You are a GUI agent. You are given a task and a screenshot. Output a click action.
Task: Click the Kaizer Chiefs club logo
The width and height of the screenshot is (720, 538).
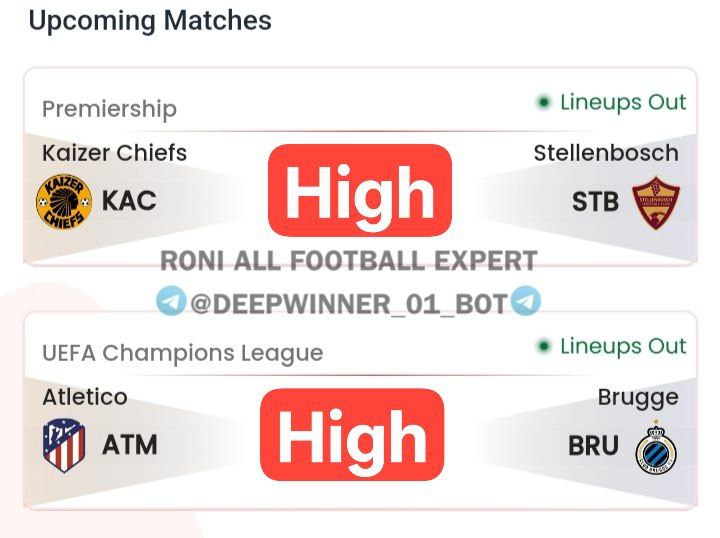(x=64, y=202)
